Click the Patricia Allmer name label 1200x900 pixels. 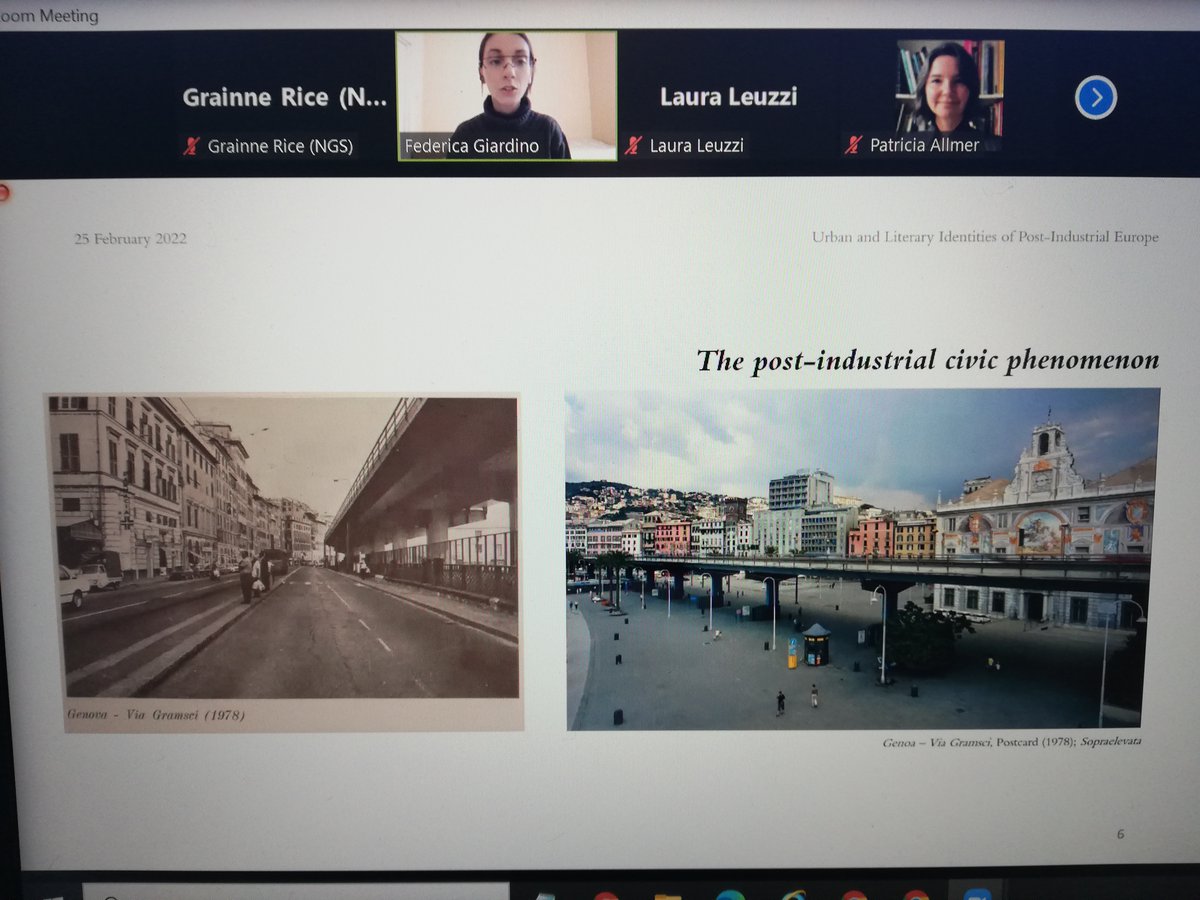click(x=924, y=145)
